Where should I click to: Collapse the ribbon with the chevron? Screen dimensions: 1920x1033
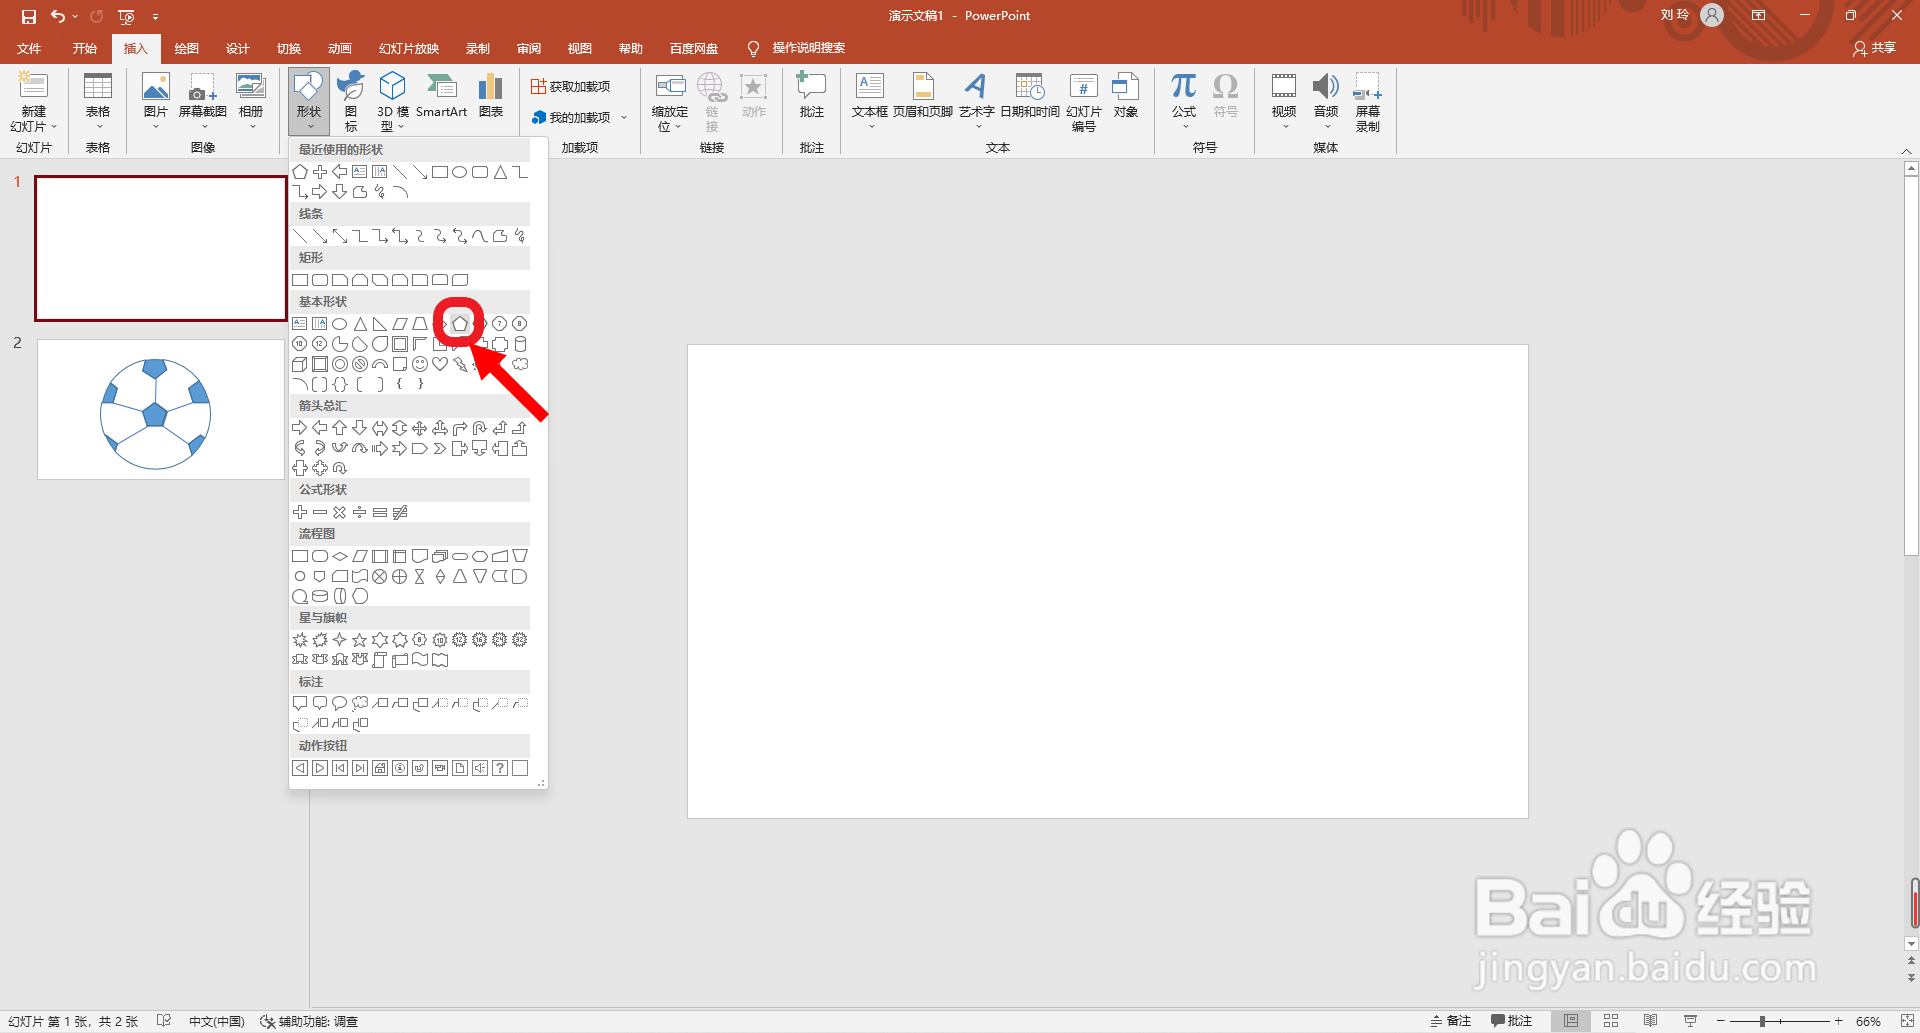click(x=1906, y=151)
